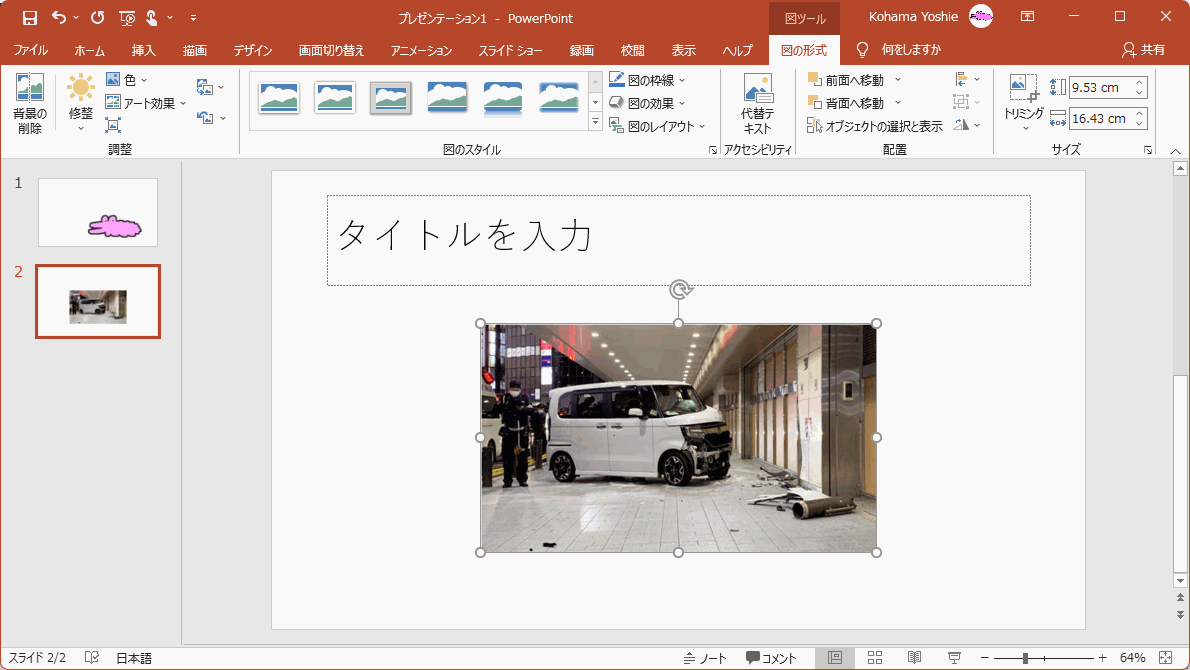This screenshot has width=1190, height=670.
Task: Click the zoom slider in status bar
Action: 1025,658
